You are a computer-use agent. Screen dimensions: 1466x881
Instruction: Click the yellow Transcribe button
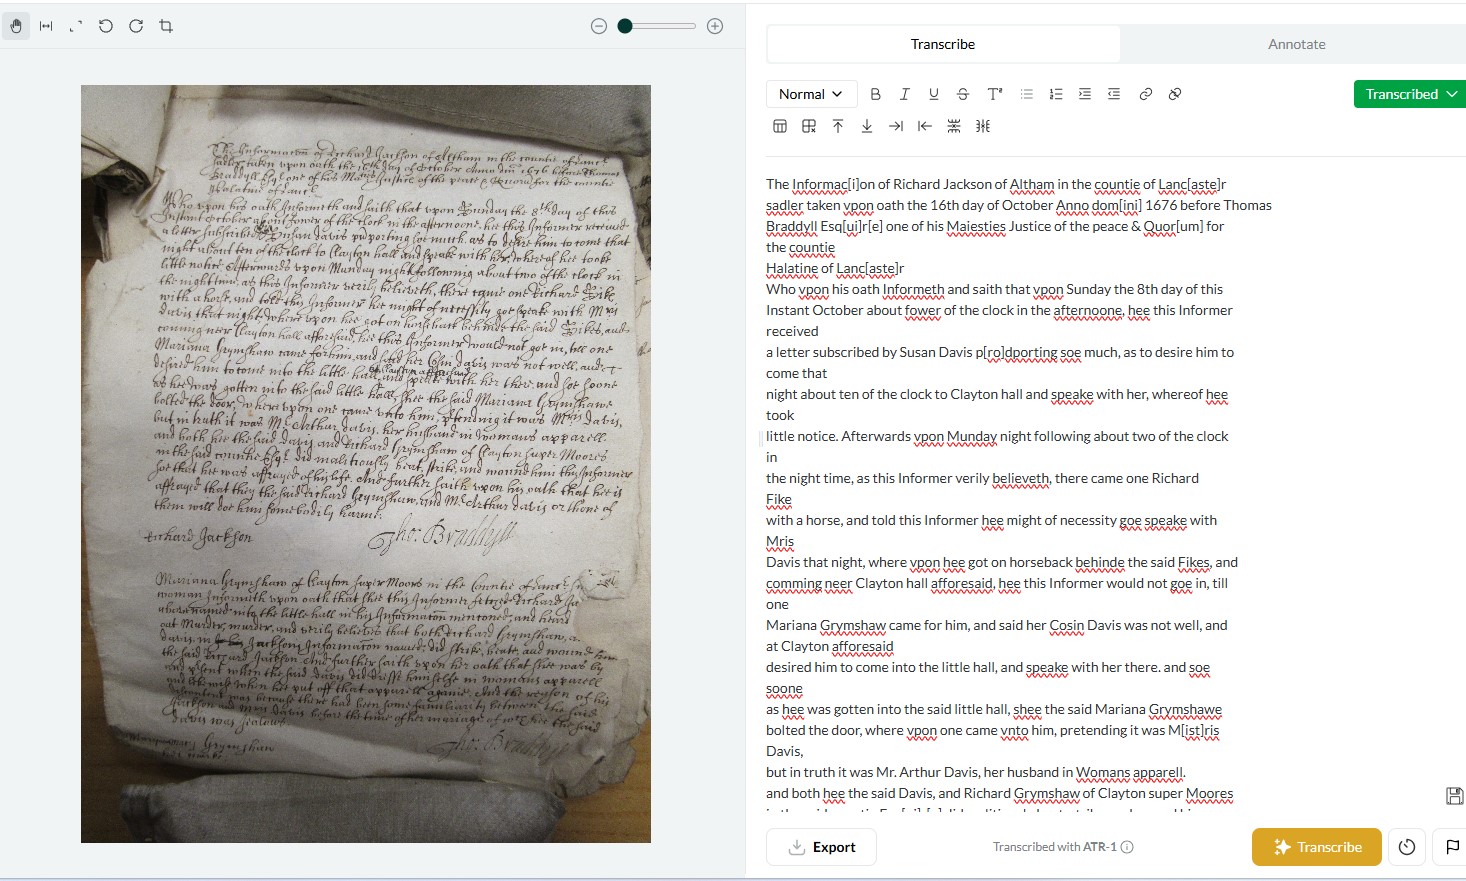1316,847
